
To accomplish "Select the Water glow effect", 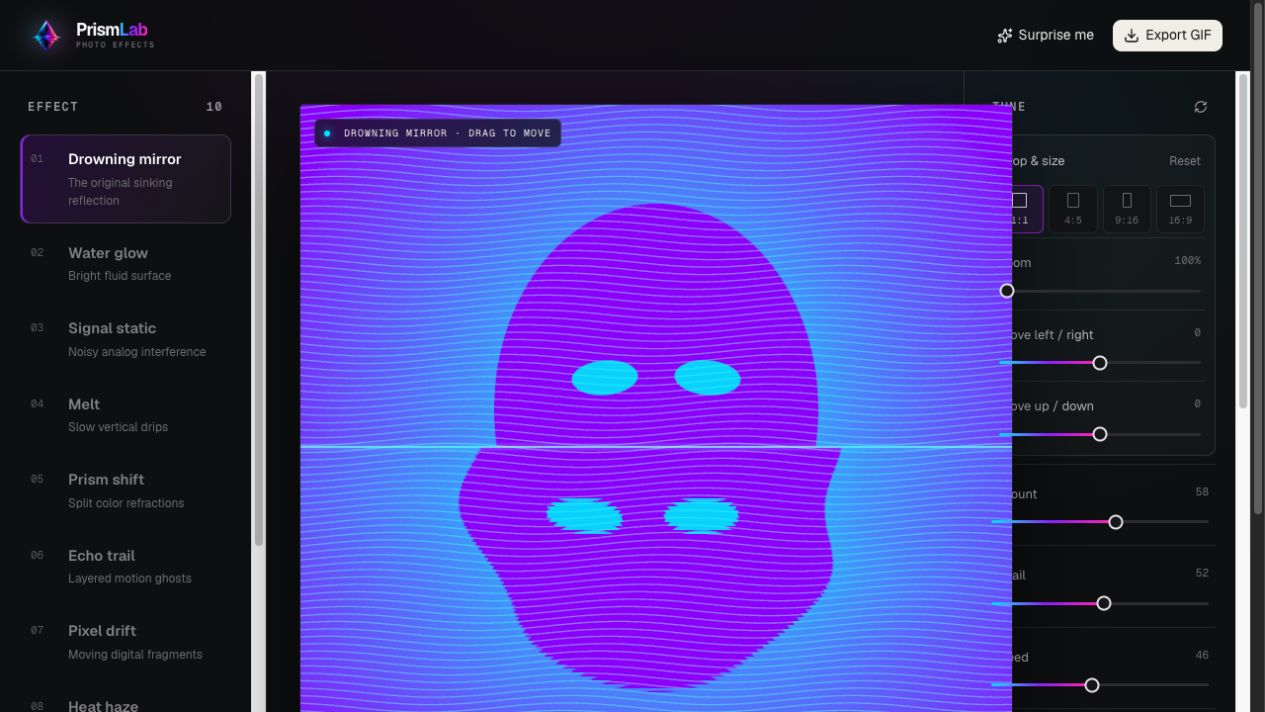I will pyautogui.click(x=126, y=264).
